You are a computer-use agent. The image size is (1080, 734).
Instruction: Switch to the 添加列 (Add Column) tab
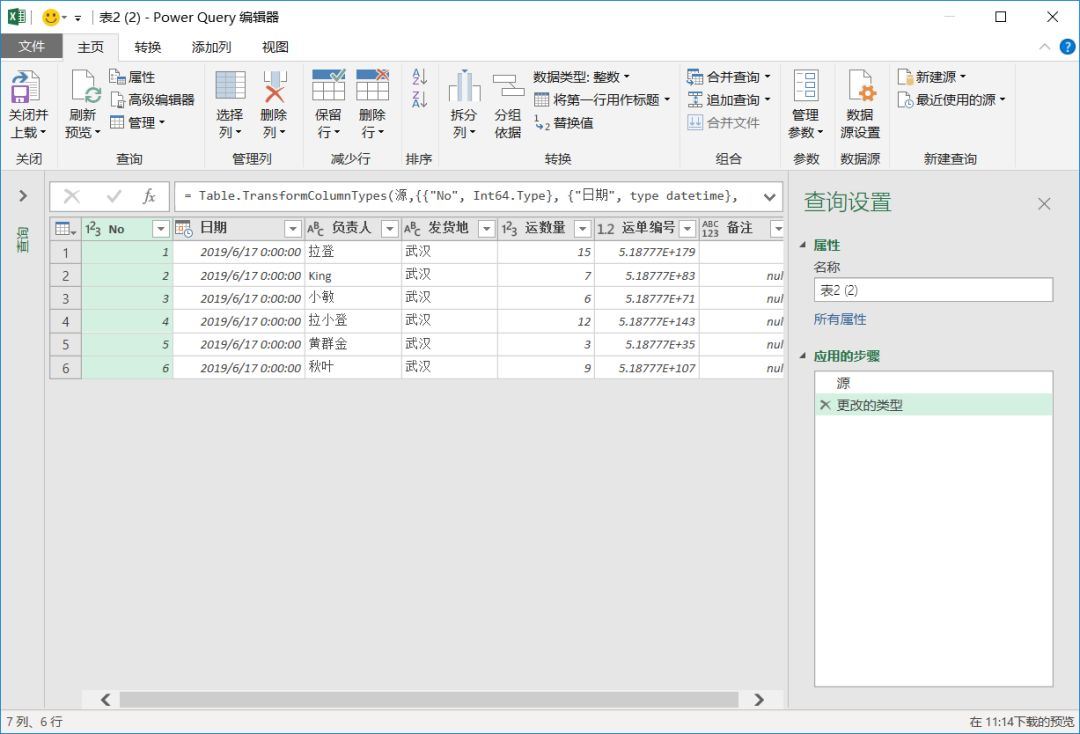coord(211,47)
